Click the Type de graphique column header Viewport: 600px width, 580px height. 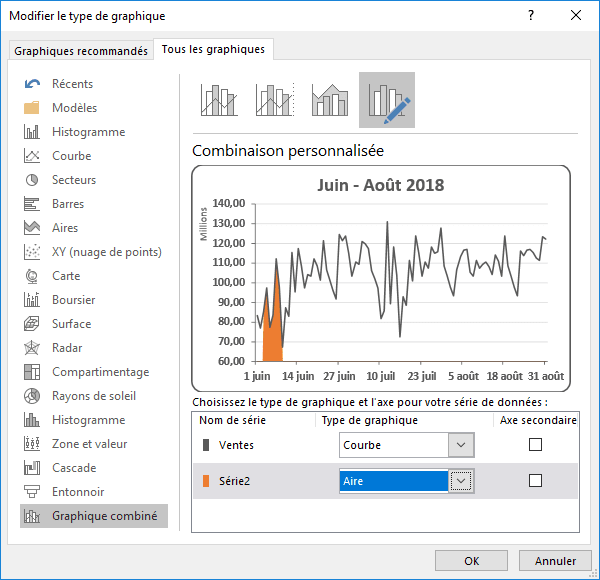coord(370,420)
